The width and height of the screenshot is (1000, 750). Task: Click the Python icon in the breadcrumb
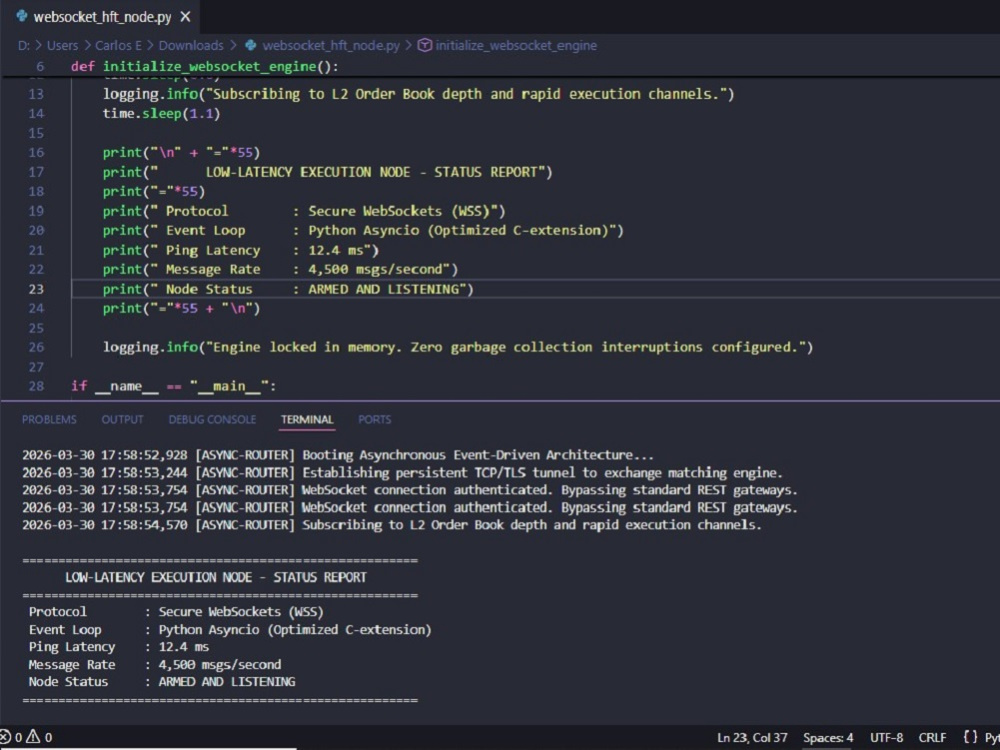pyautogui.click(x=251, y=45)
